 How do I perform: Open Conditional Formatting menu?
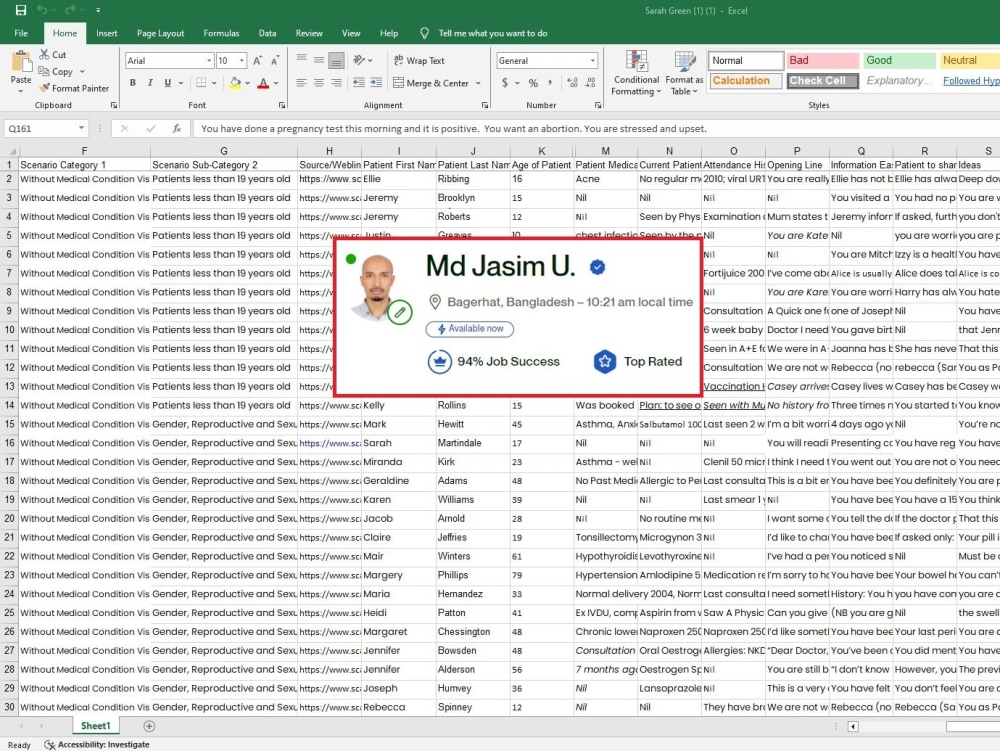[635, 73]
